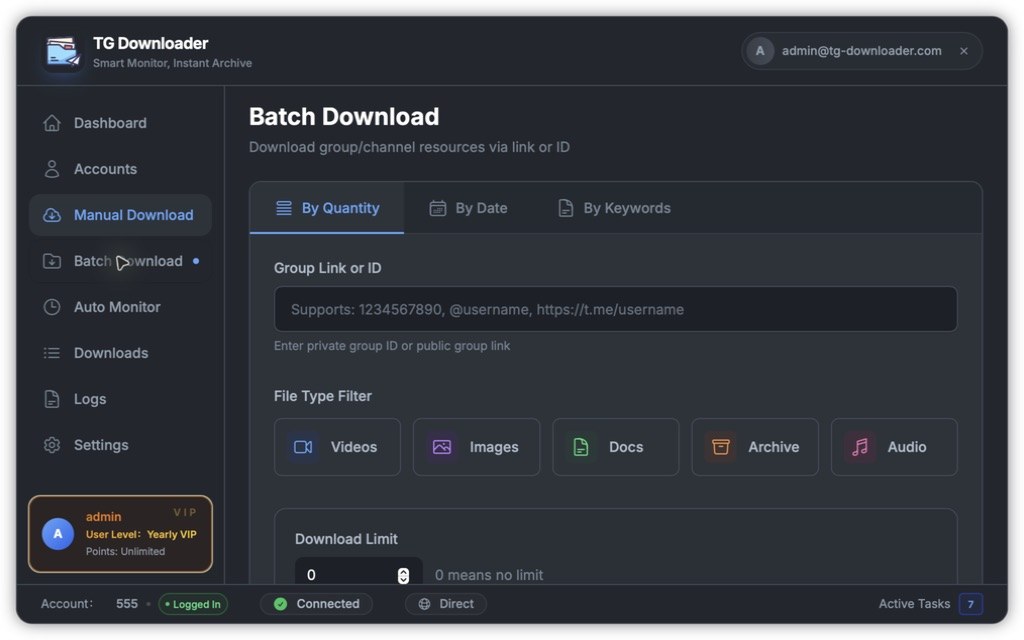Toggle the Archive file type filter
Image resolution: width=1024 pixels, height=640 pixels.
754,447
